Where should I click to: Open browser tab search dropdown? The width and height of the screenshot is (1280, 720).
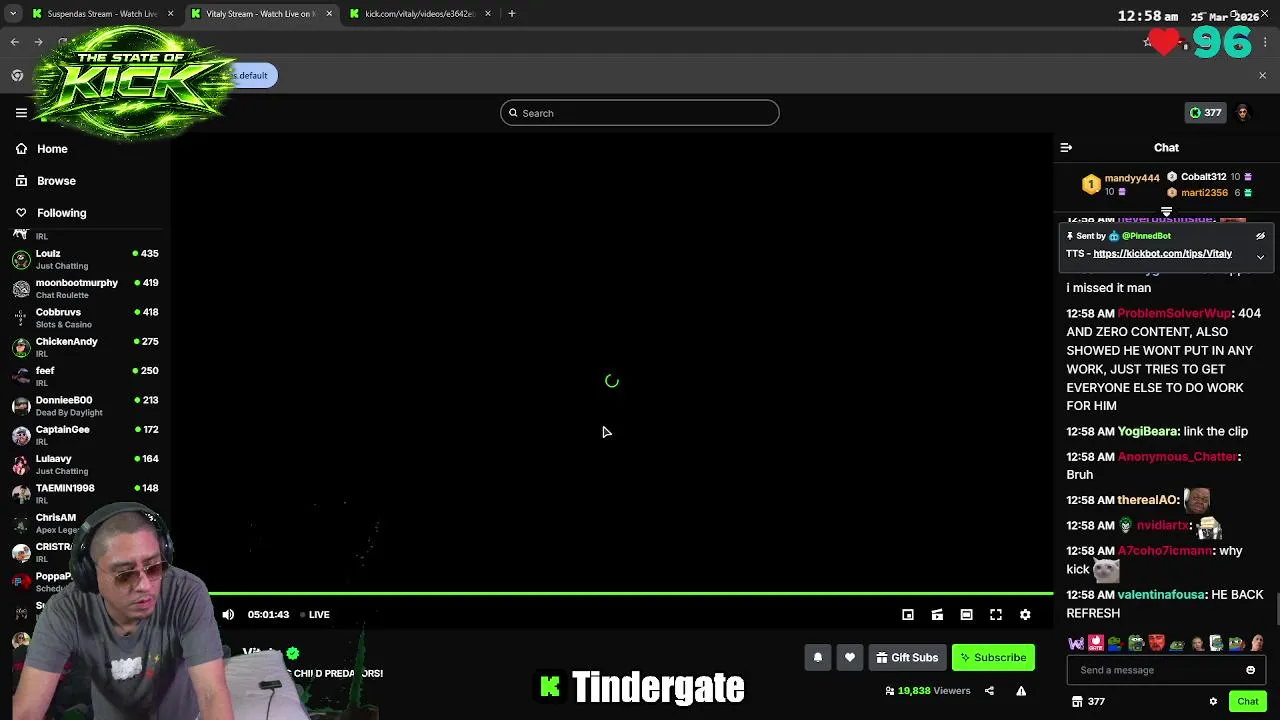coord(13,14)
